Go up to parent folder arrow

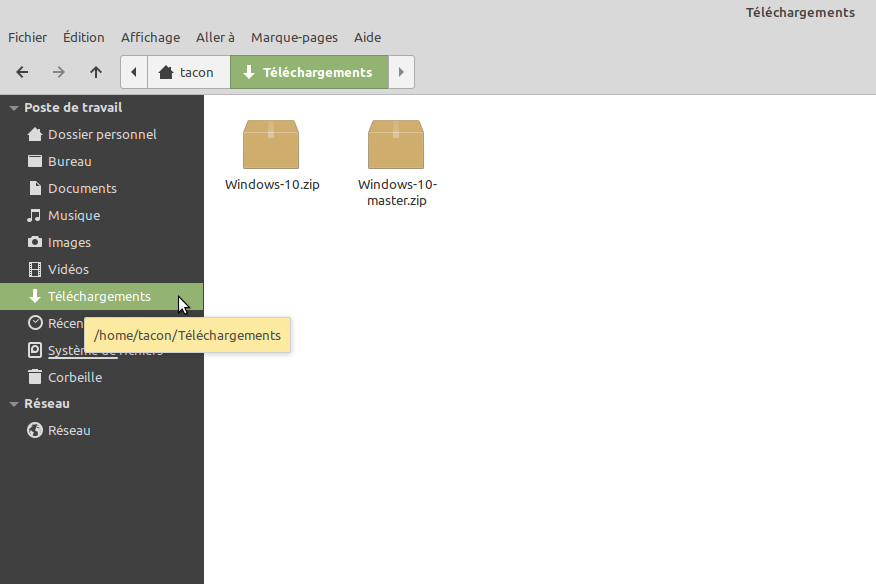[96, 72]
